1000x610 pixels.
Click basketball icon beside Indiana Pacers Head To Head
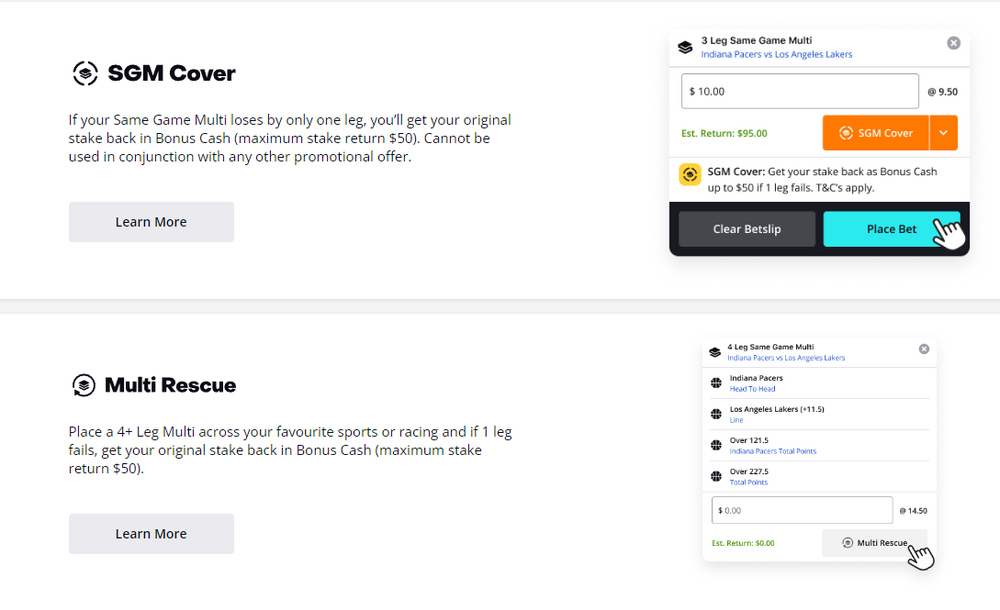(x=715, y=383)
